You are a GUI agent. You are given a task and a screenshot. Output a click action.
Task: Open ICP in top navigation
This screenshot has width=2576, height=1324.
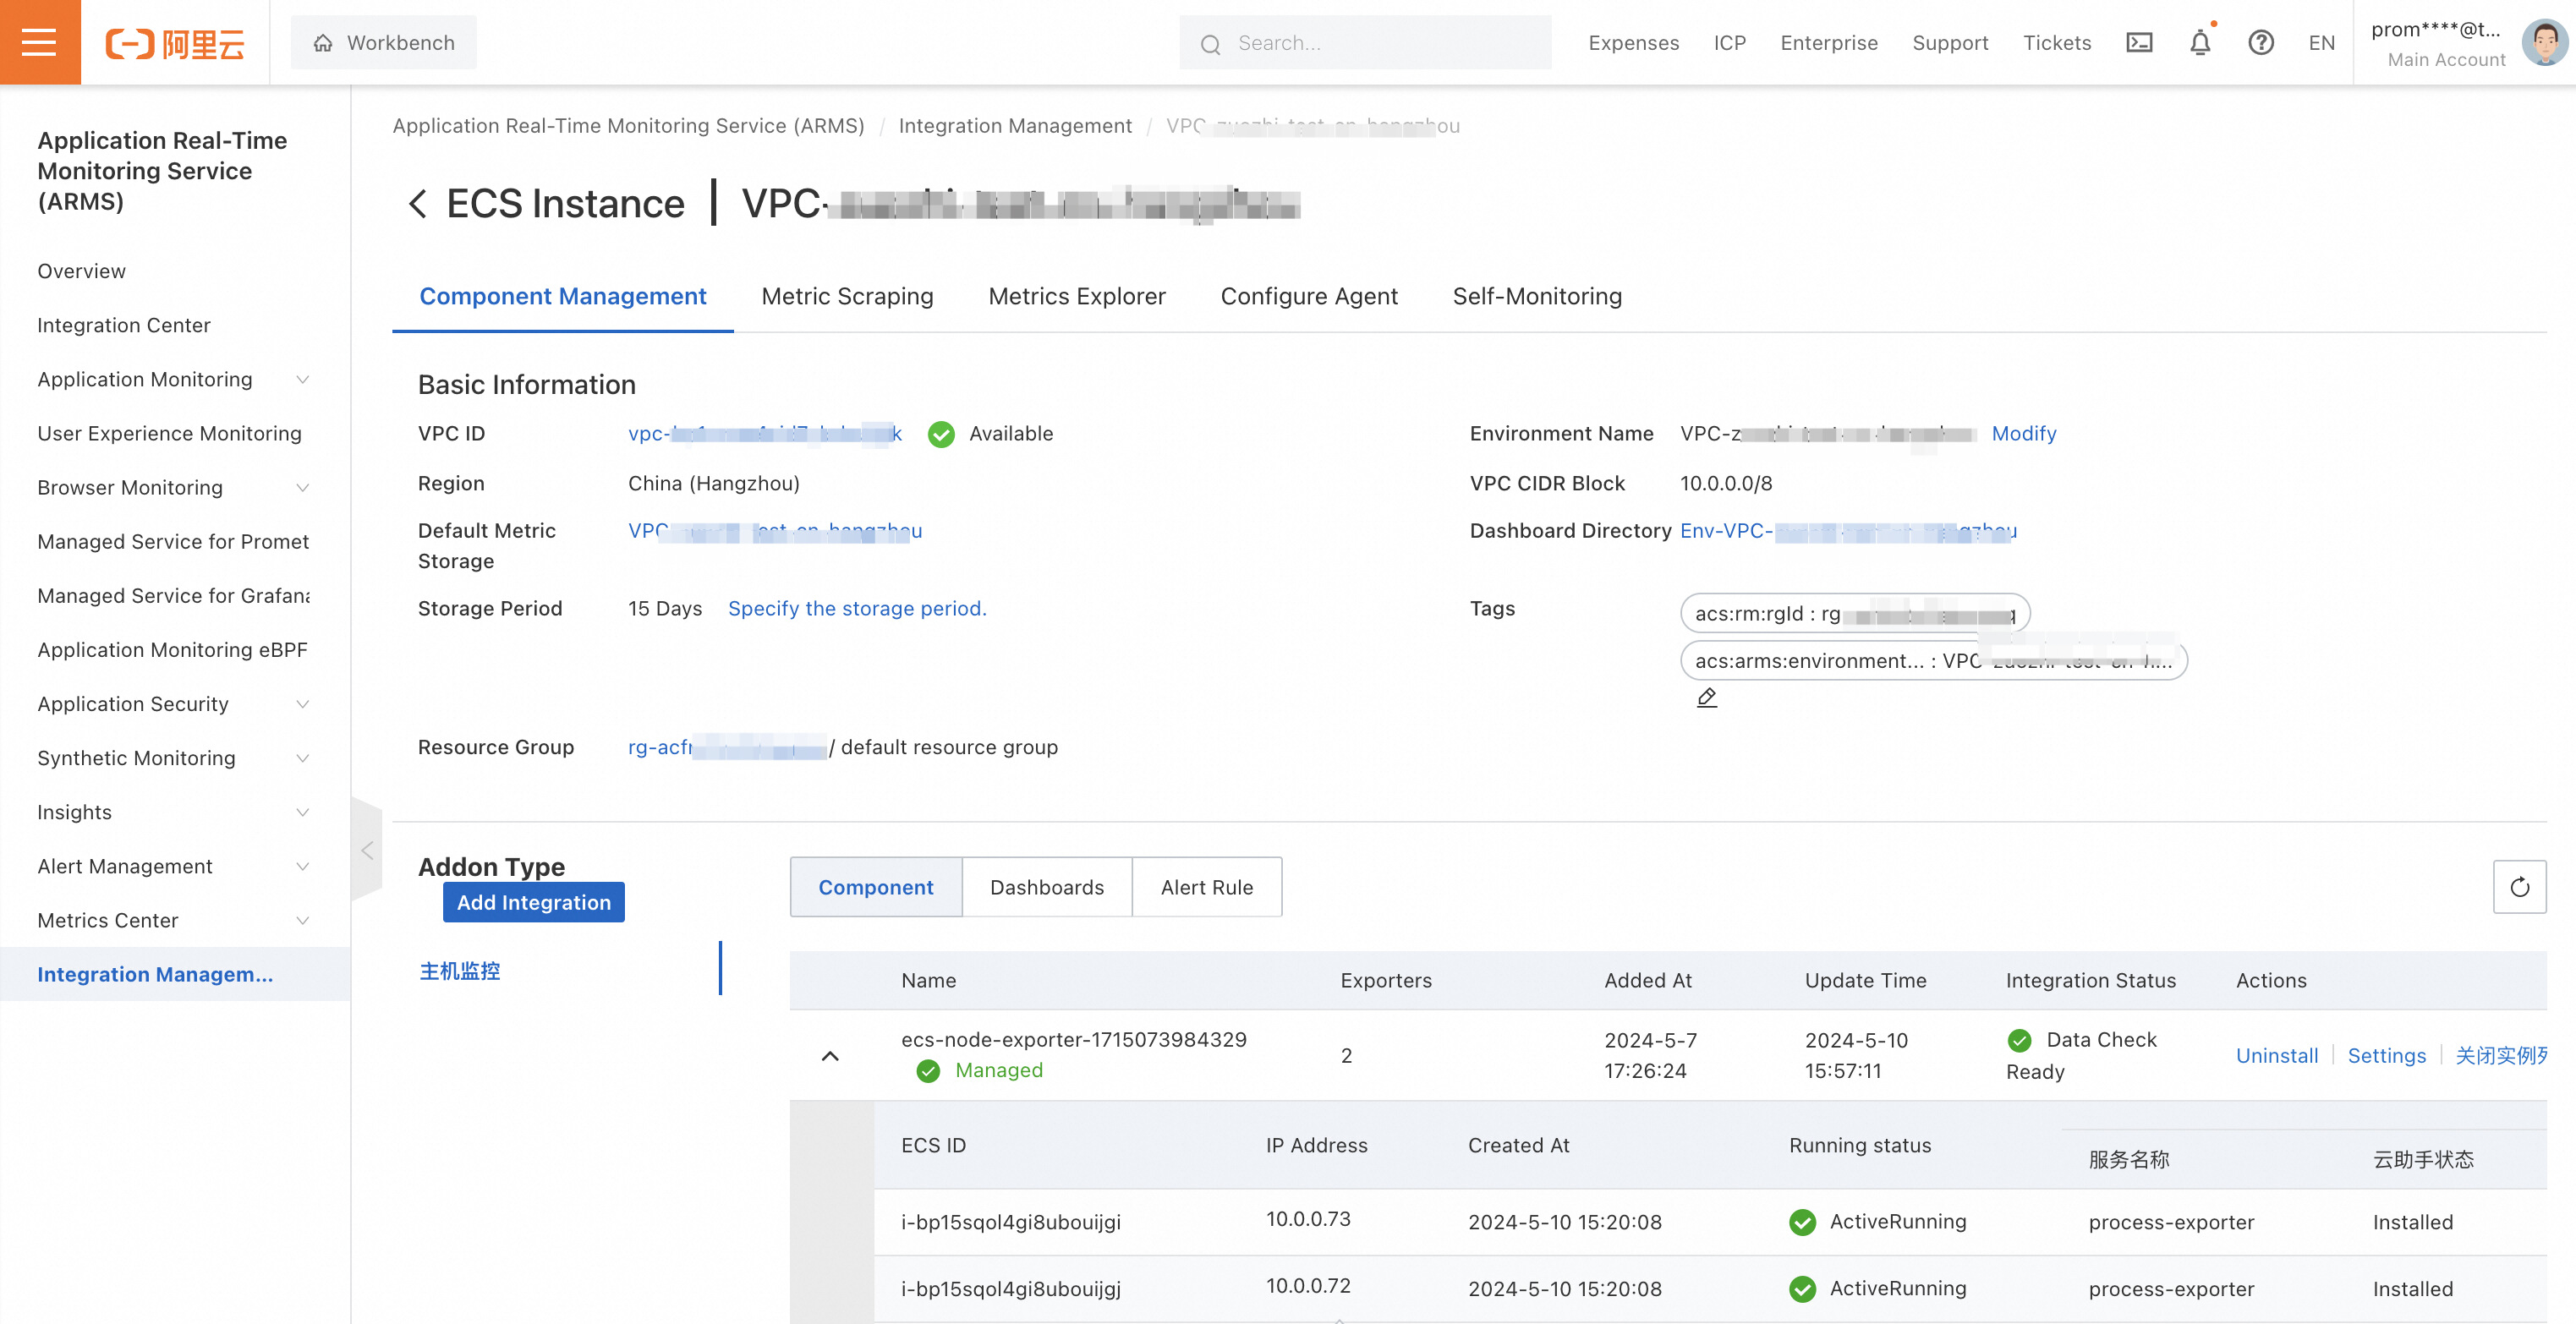[x=1730, y=43]
